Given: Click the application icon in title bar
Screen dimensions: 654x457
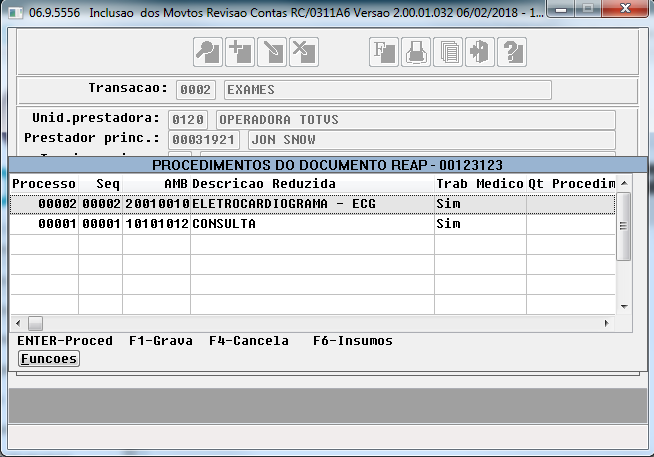Looking at the screenshot, I should pyautogui.click(x=15, y=13).
